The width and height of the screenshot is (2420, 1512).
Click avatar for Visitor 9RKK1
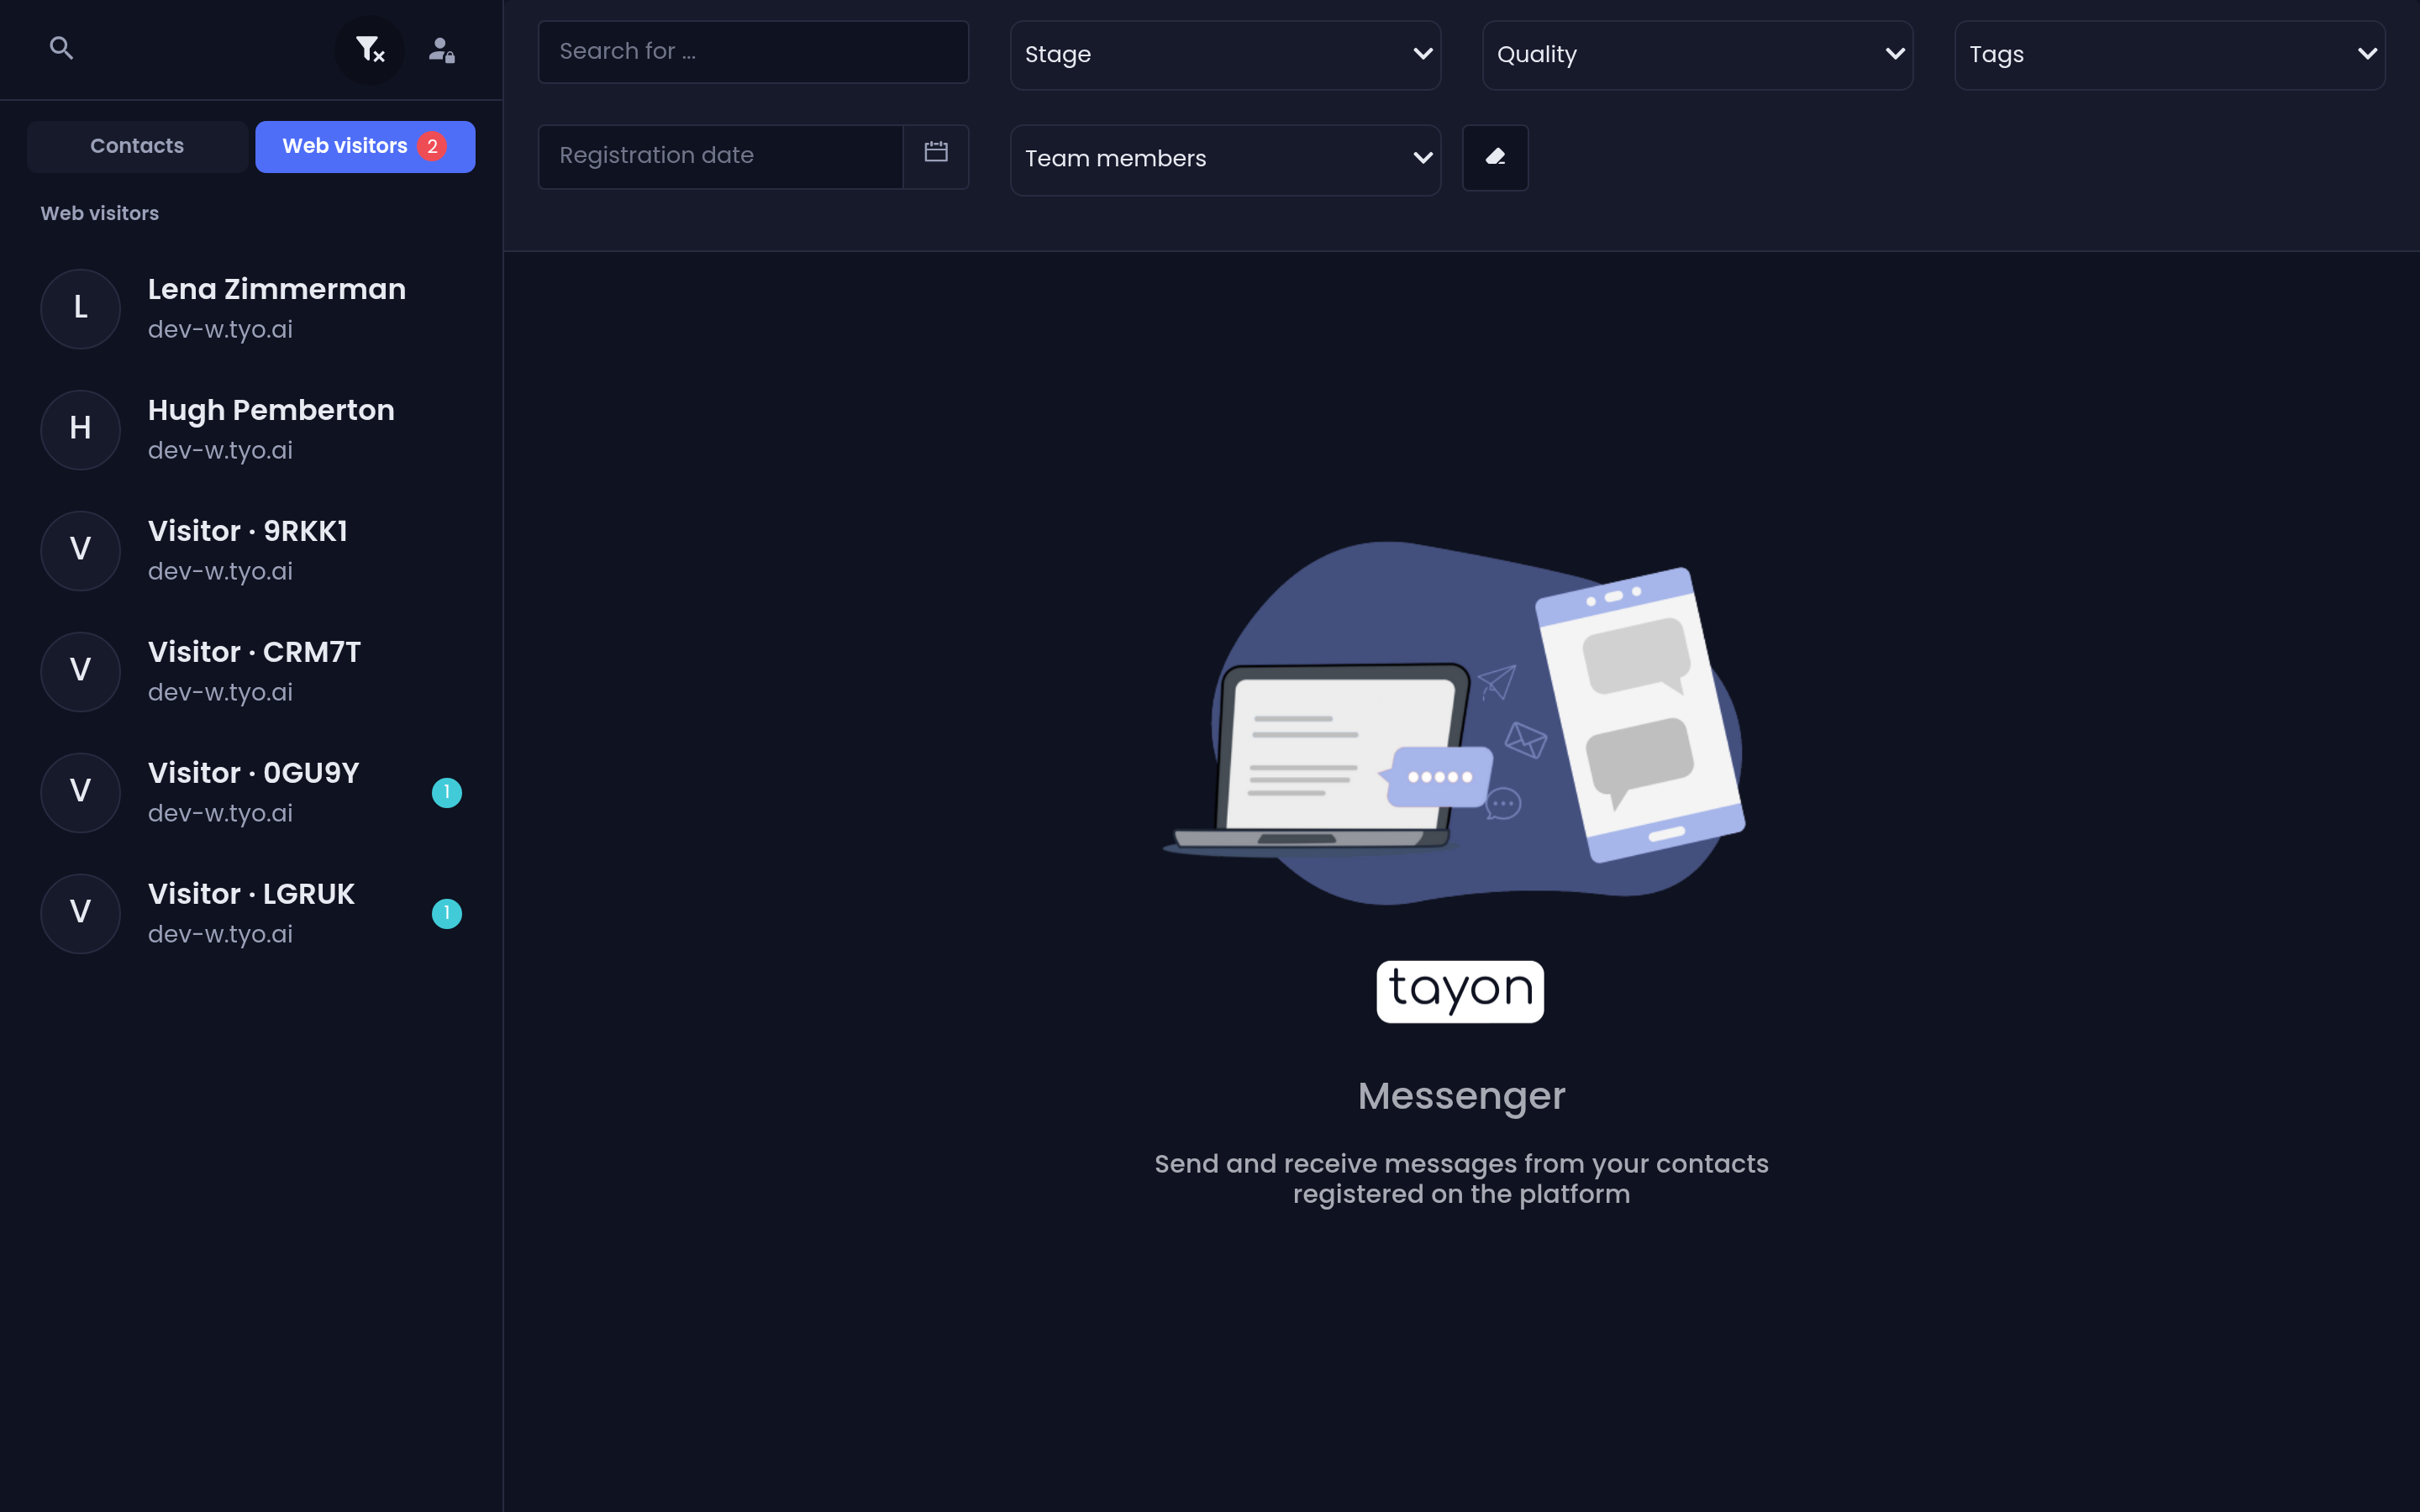coord(81,551)
